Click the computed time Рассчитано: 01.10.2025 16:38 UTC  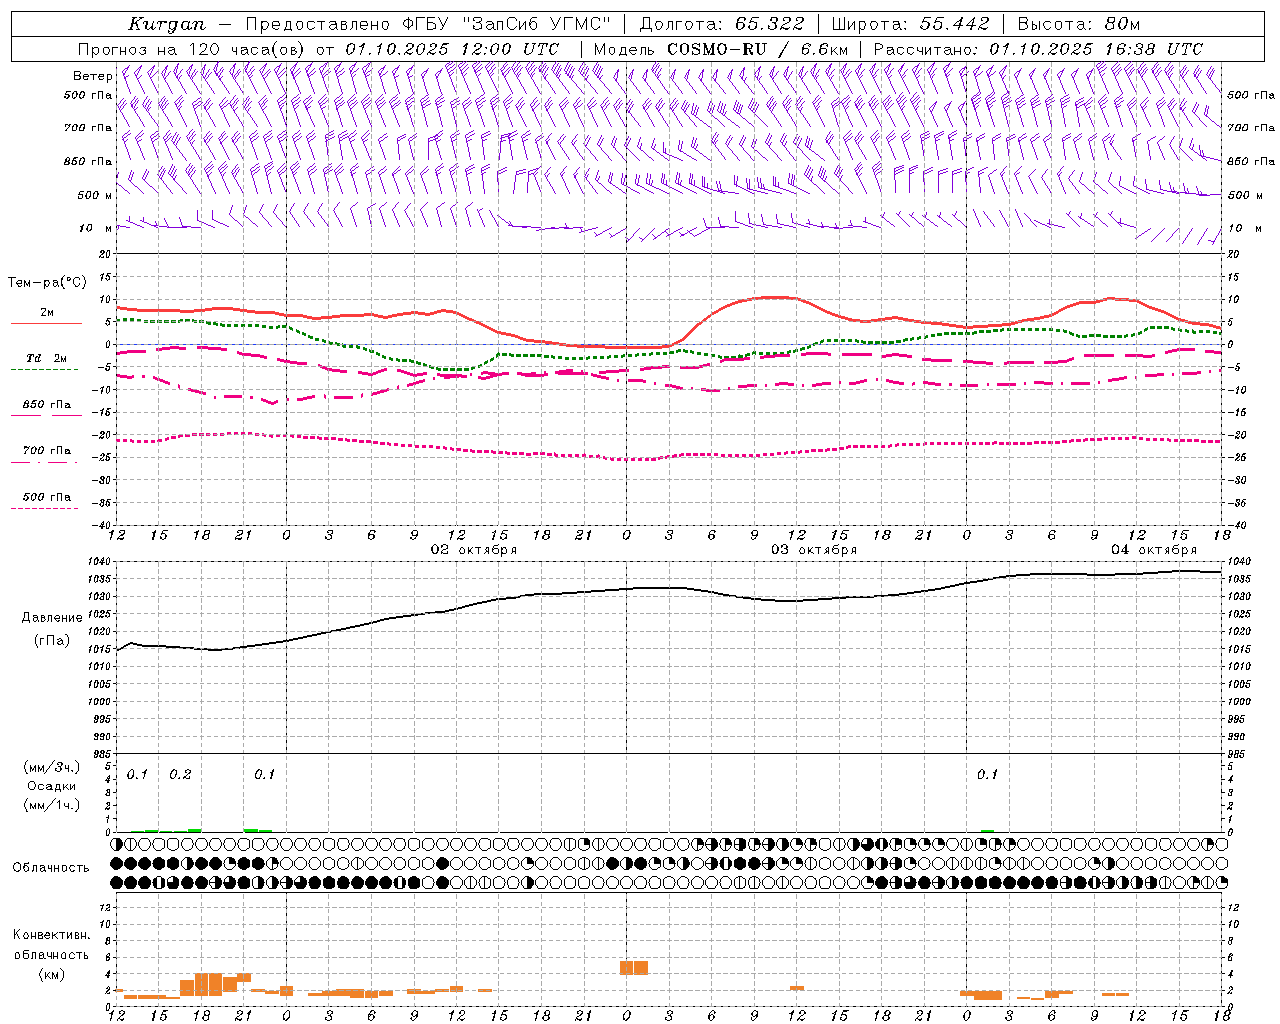click(x=1038, y=49)
